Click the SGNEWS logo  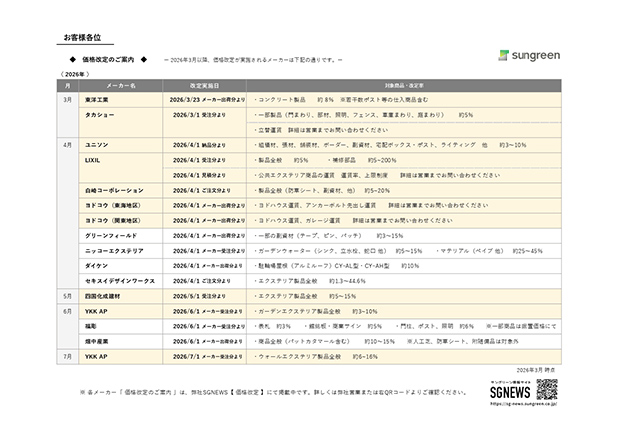(x=510, y=392)
